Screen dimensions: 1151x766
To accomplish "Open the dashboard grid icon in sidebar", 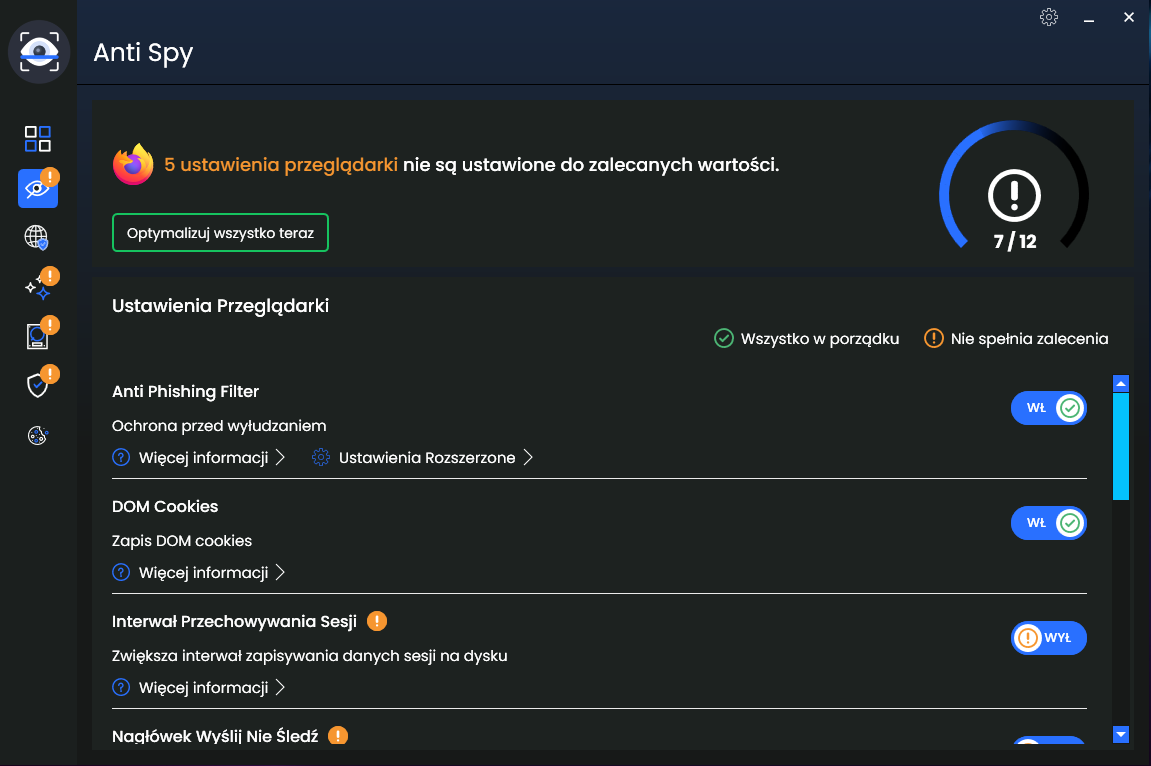I will coord(37,139).
